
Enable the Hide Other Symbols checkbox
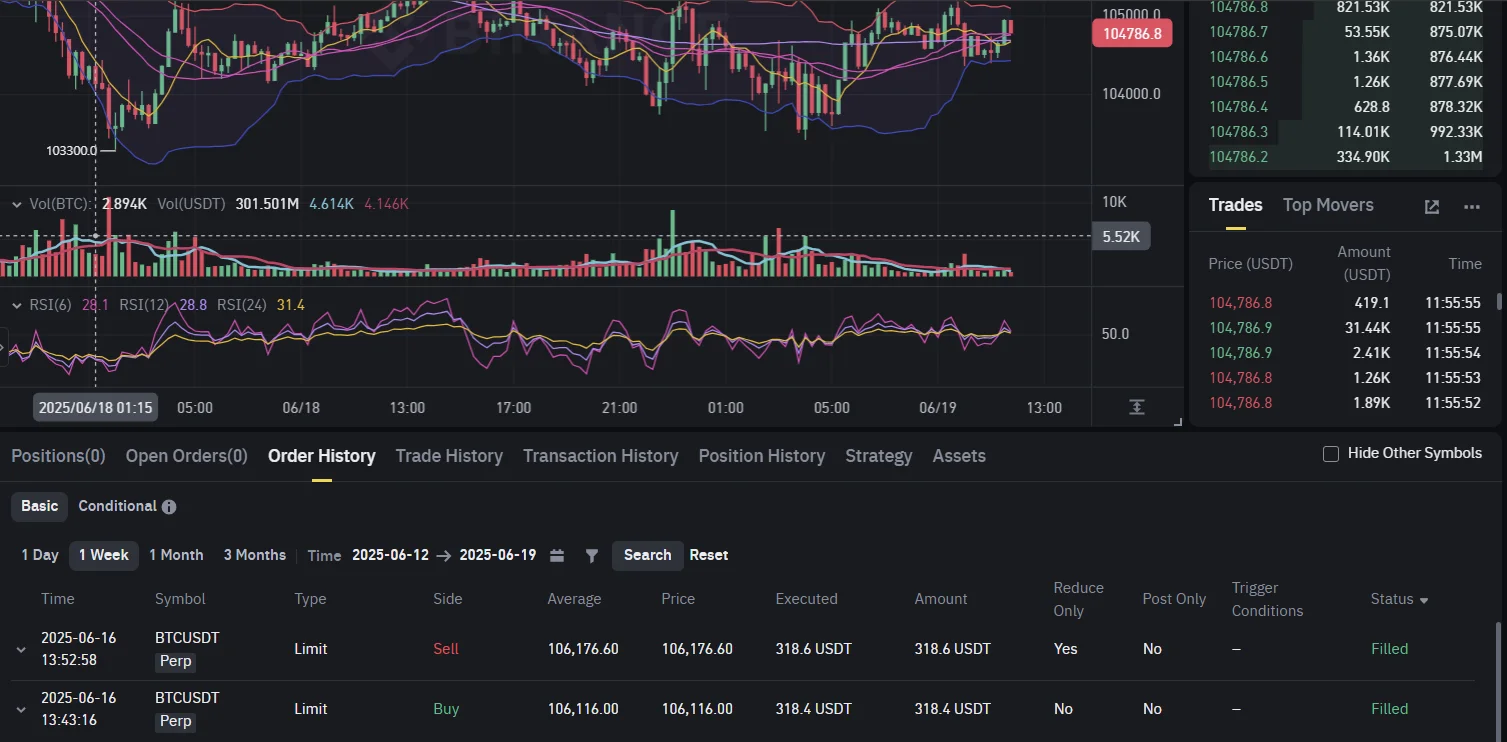point(1330,454)
